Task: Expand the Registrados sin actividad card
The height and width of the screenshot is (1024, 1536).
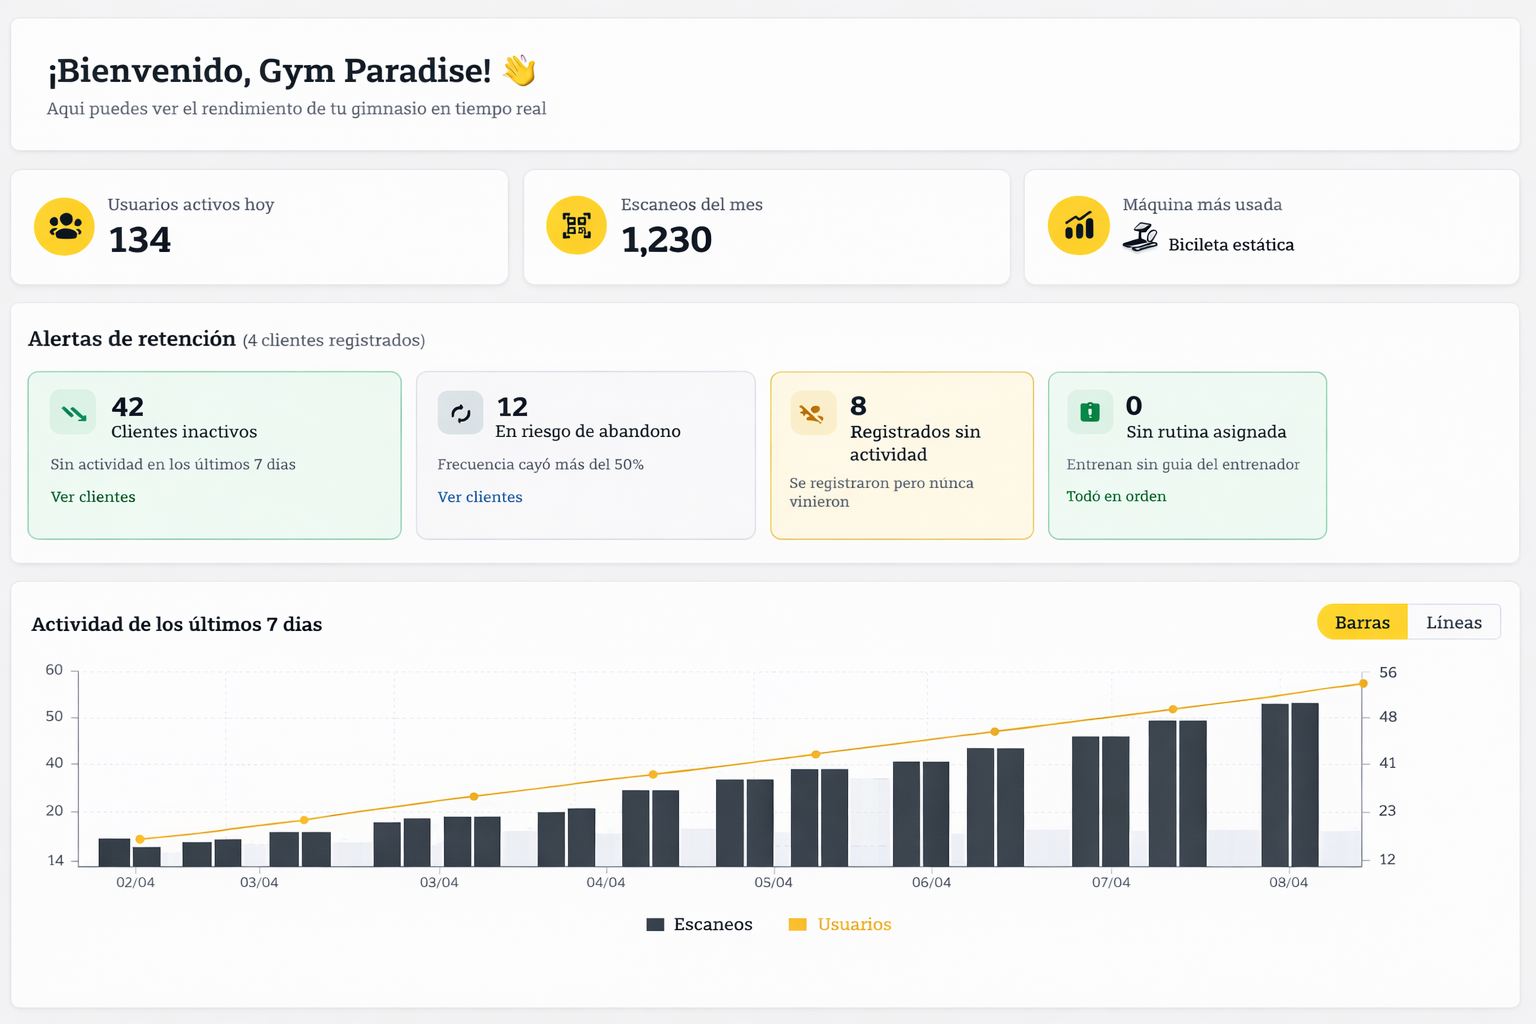Action: [x=900, y=455]
